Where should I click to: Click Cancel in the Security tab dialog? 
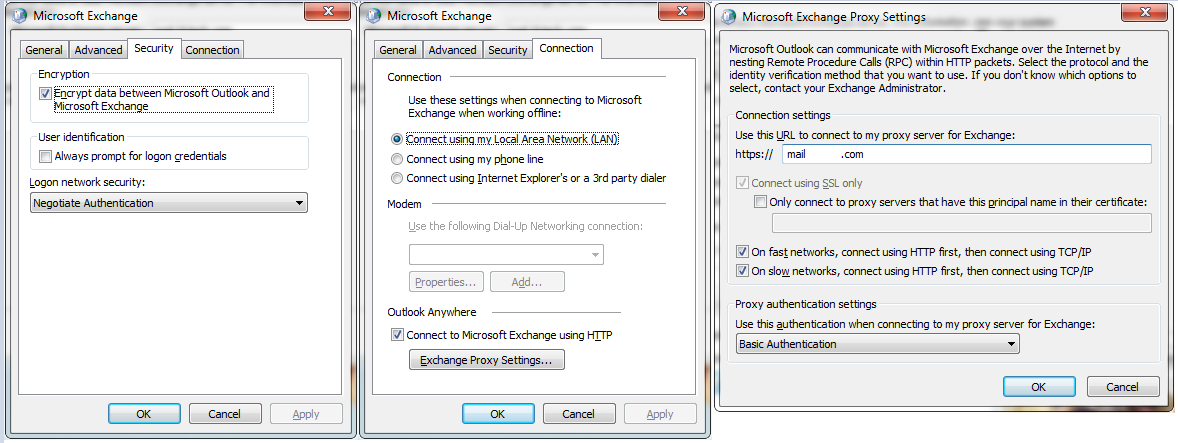(x=224, y=414)
